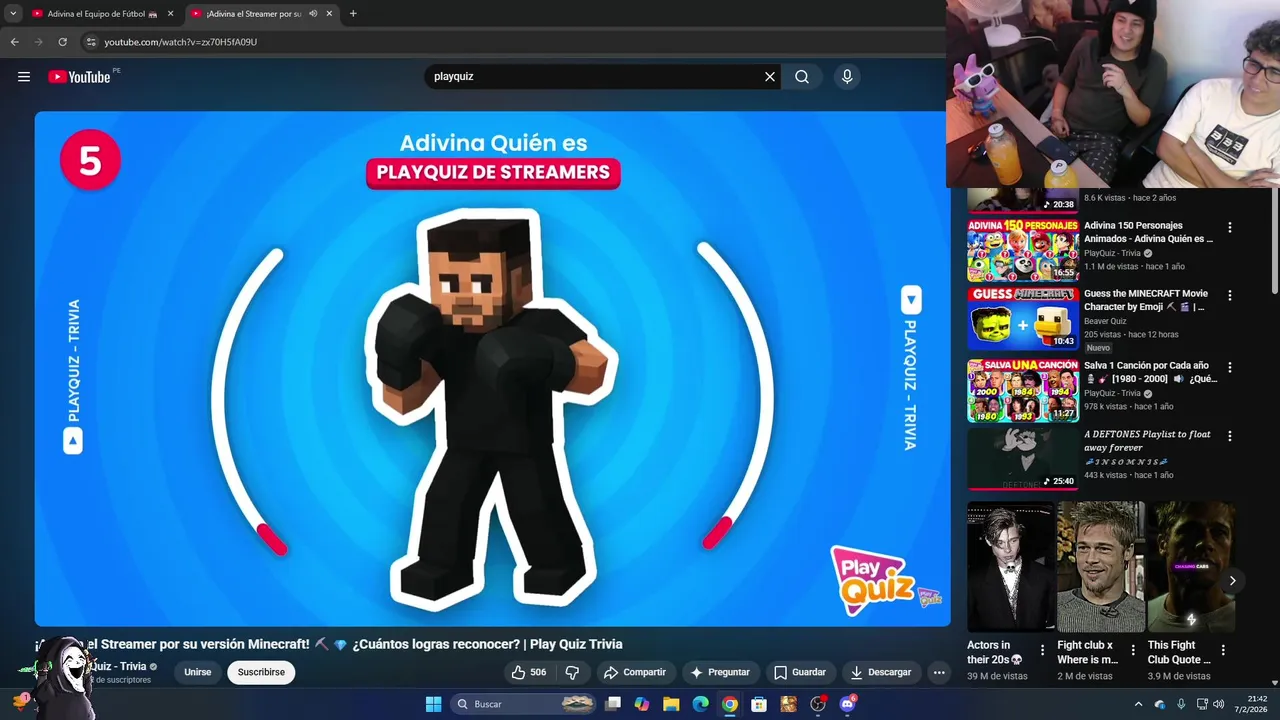Share the video using Compartir
The image size is (1280, 720).
pos(635,672)
